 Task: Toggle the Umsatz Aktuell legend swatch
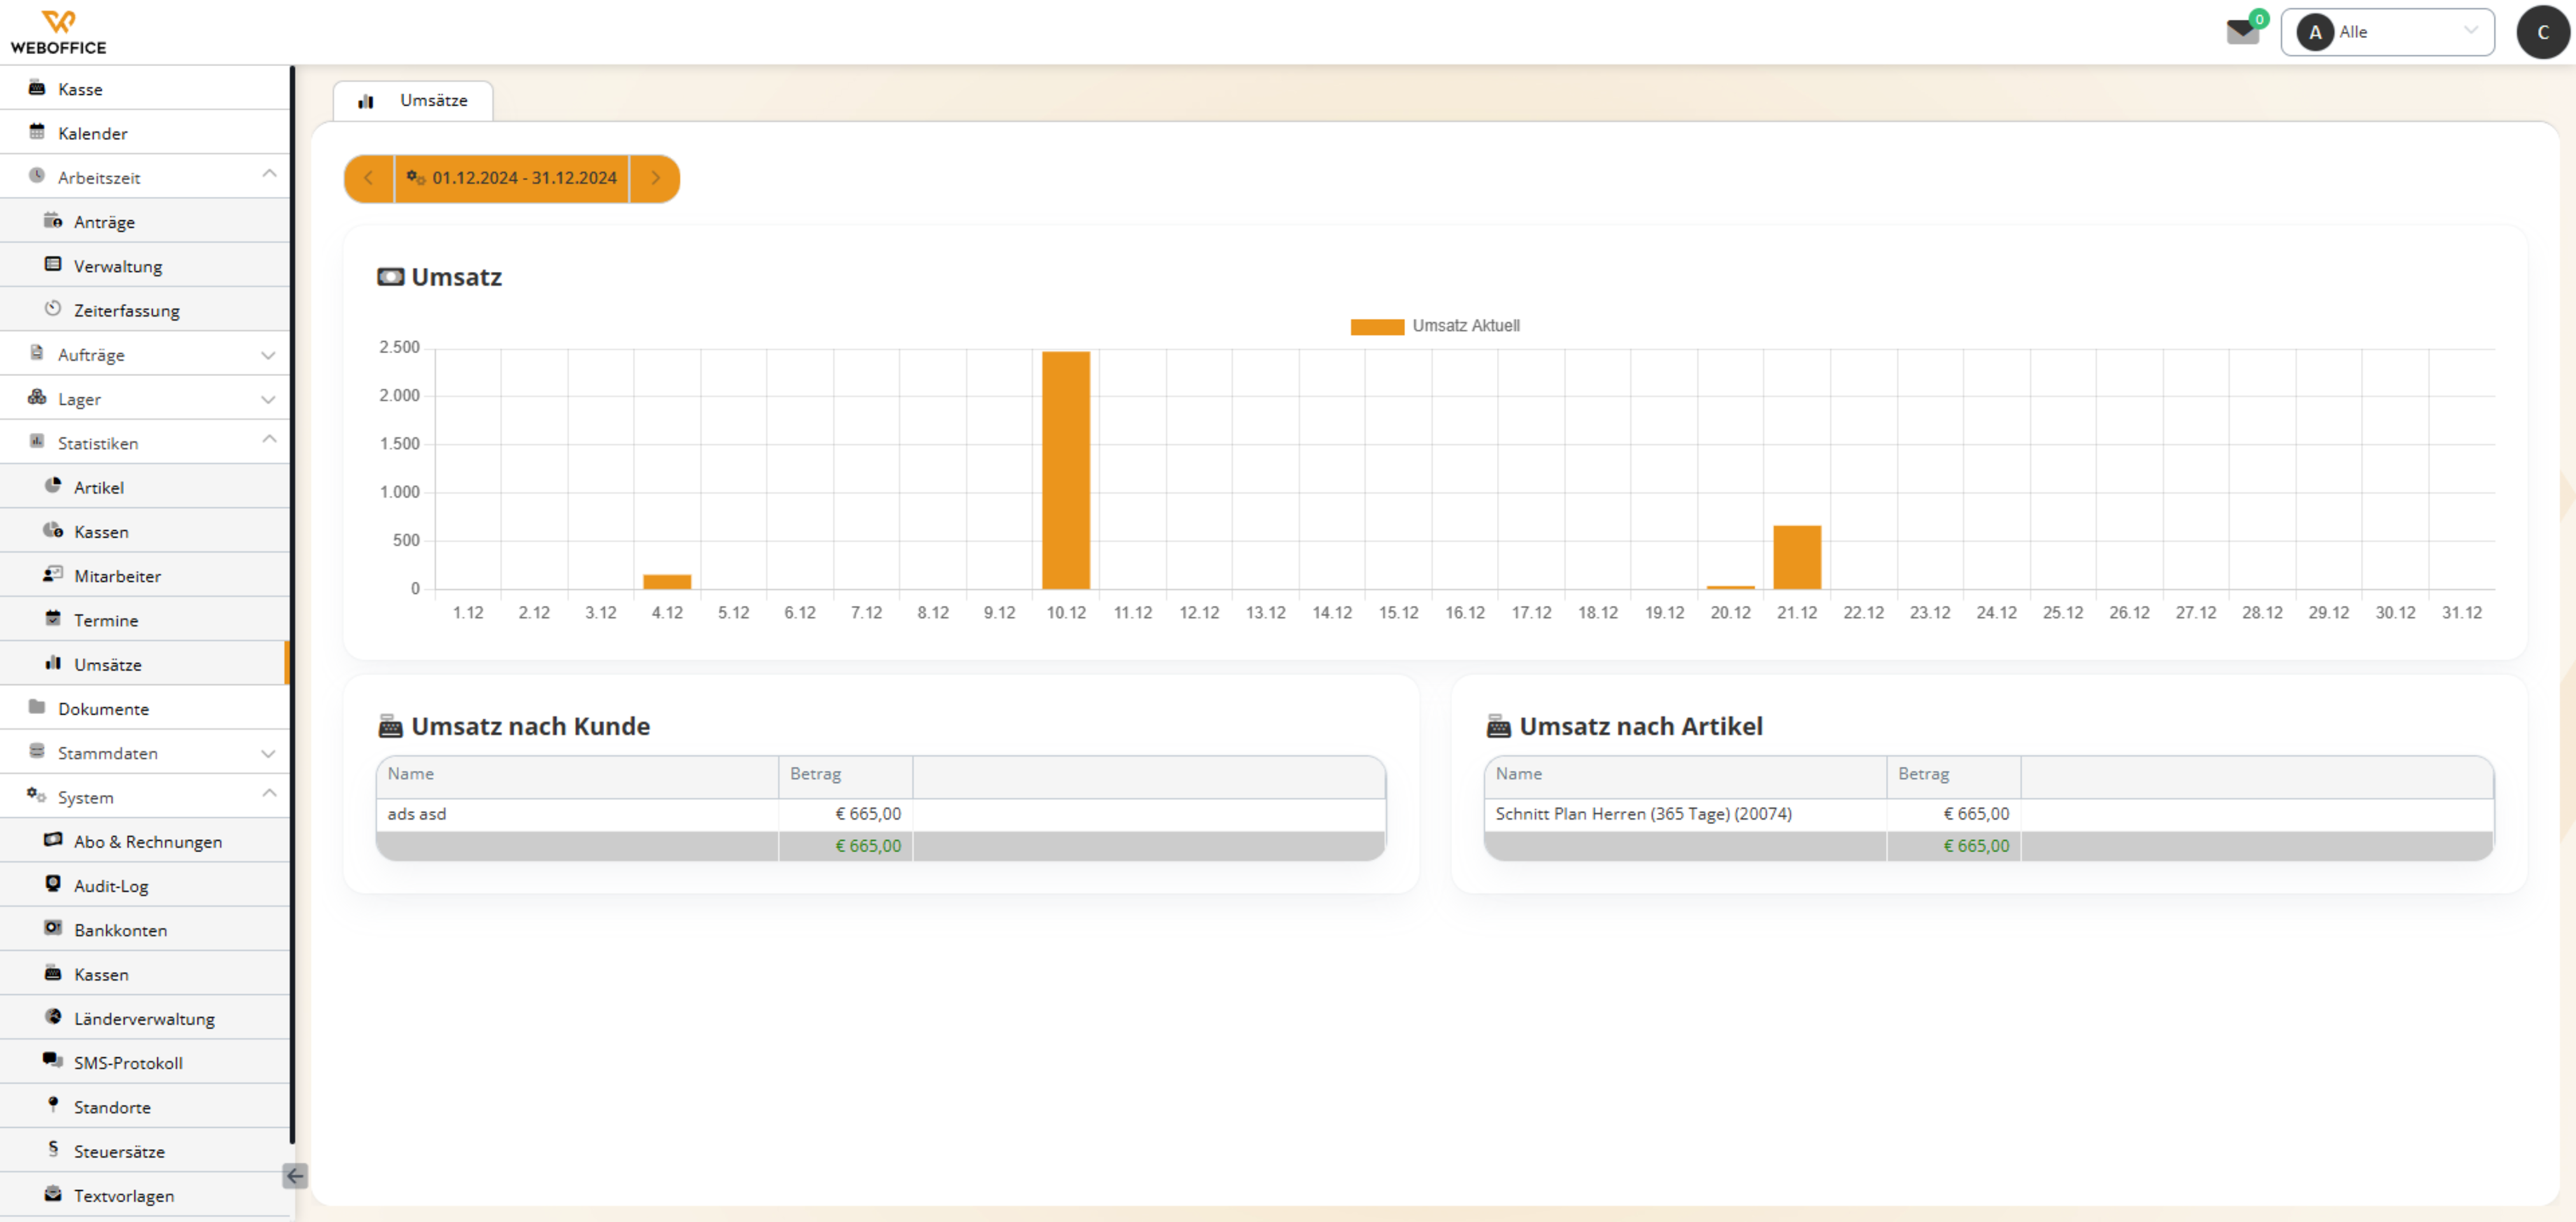(x=1377, y=326)
